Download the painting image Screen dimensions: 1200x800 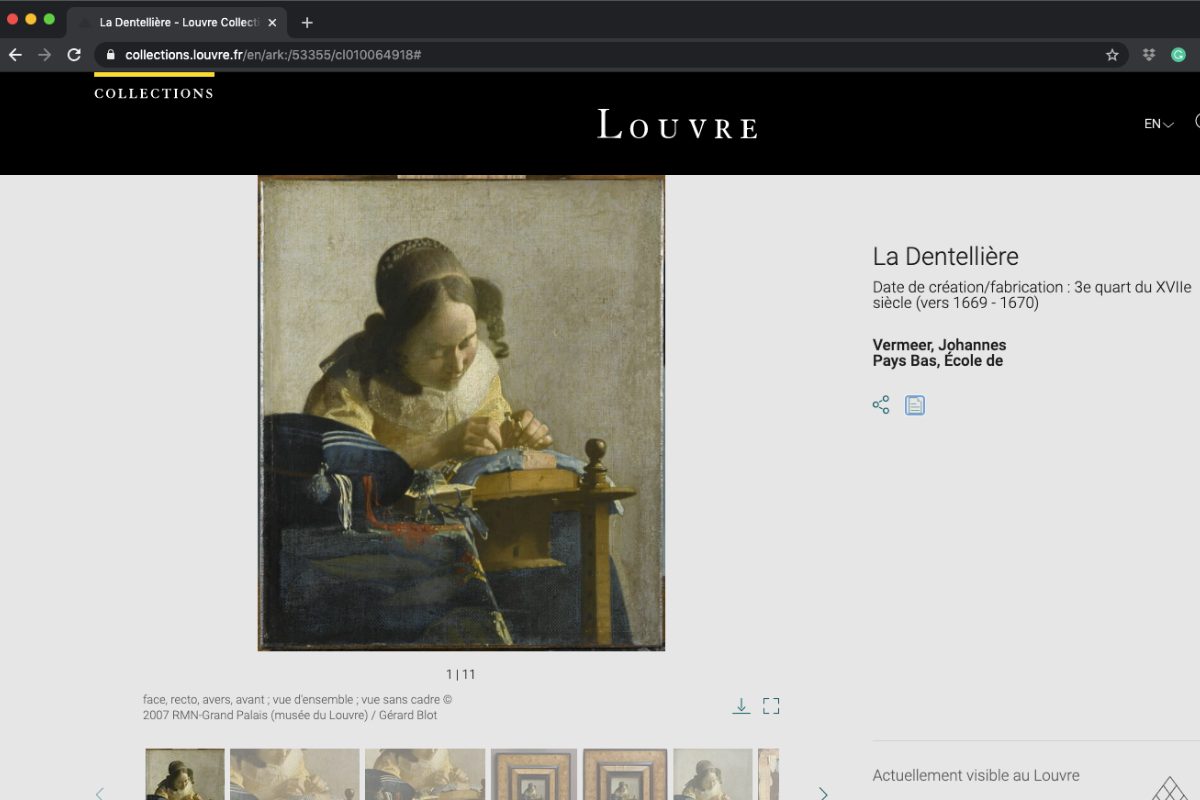coord(741,706)
